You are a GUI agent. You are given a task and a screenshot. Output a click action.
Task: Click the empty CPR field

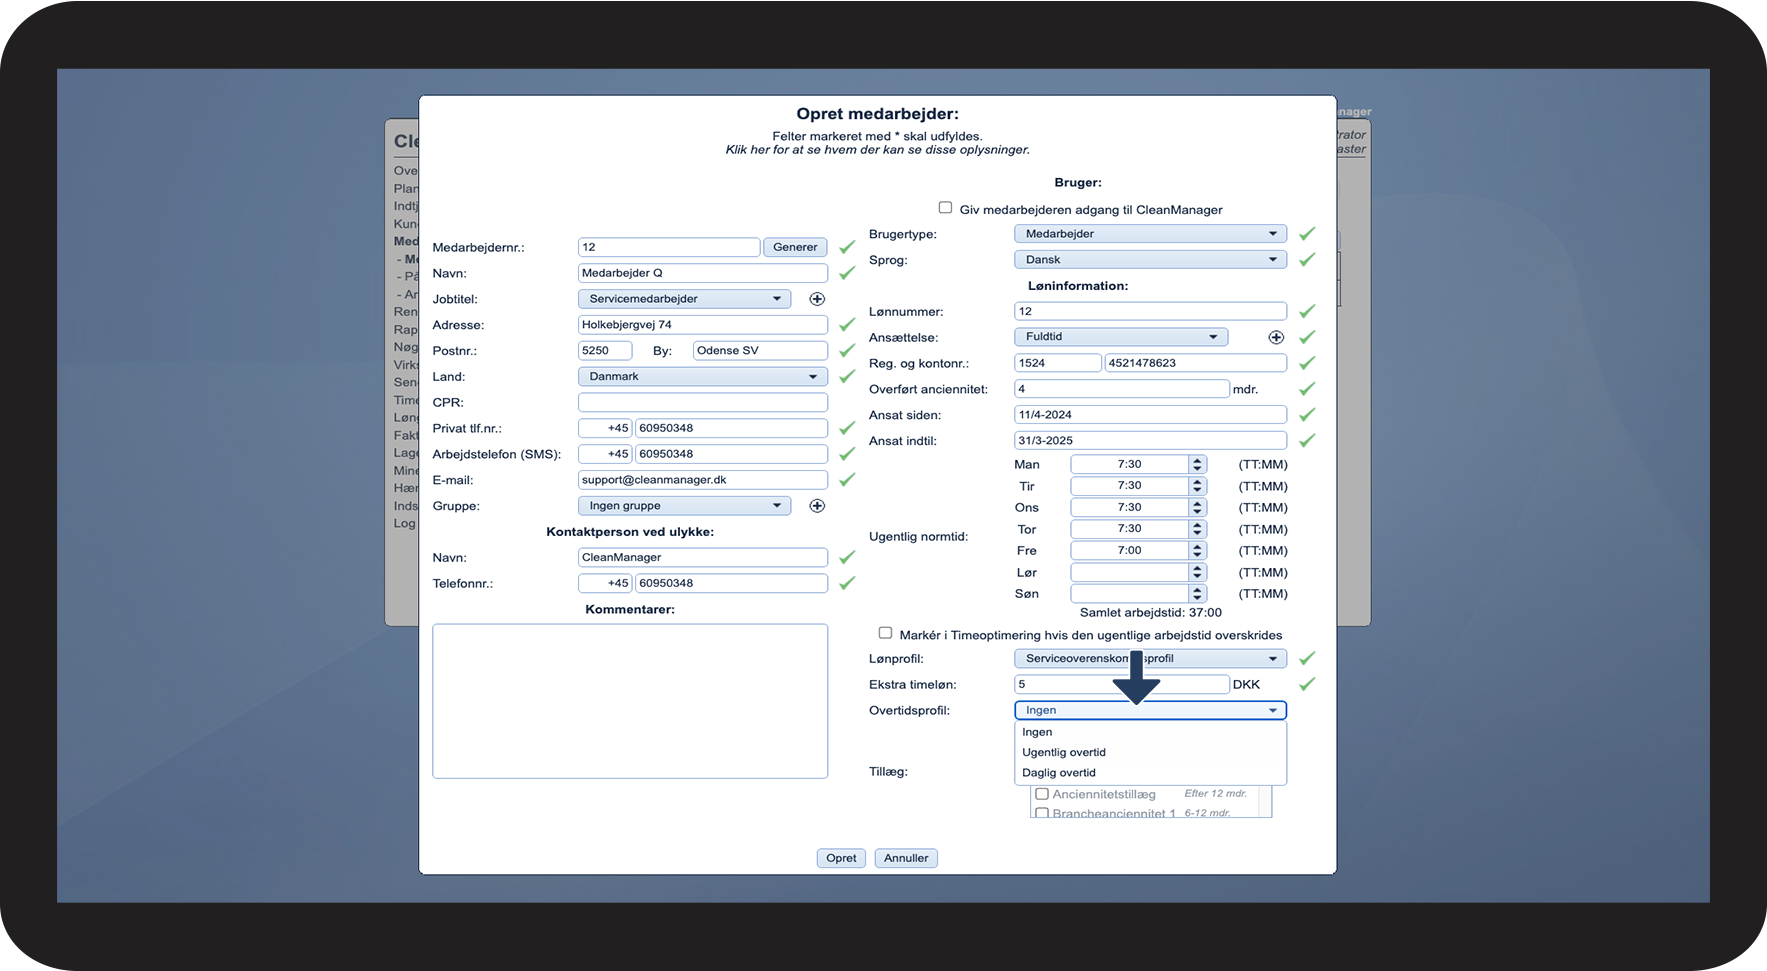[x=703, y=402]
